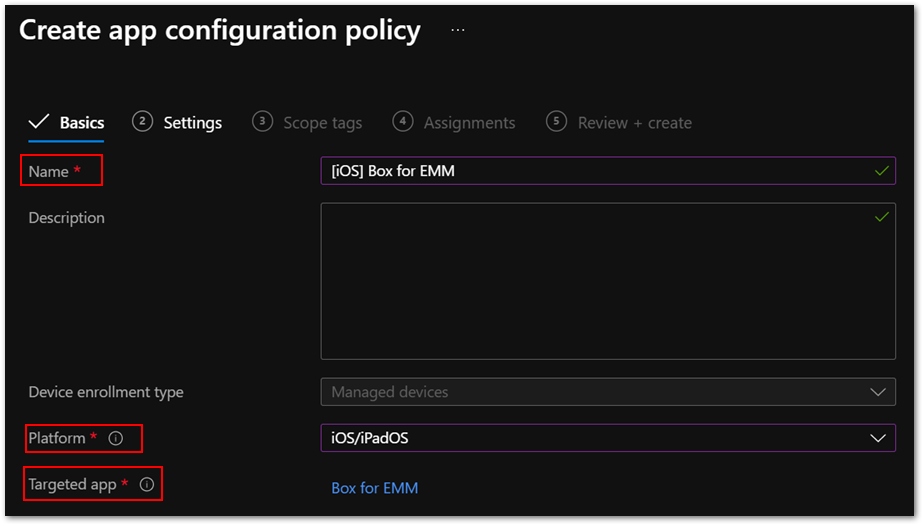Switch to the Assignments step tab
This screenshot has width=923, height=525.
pyautogui.click(x=454, y=122)
